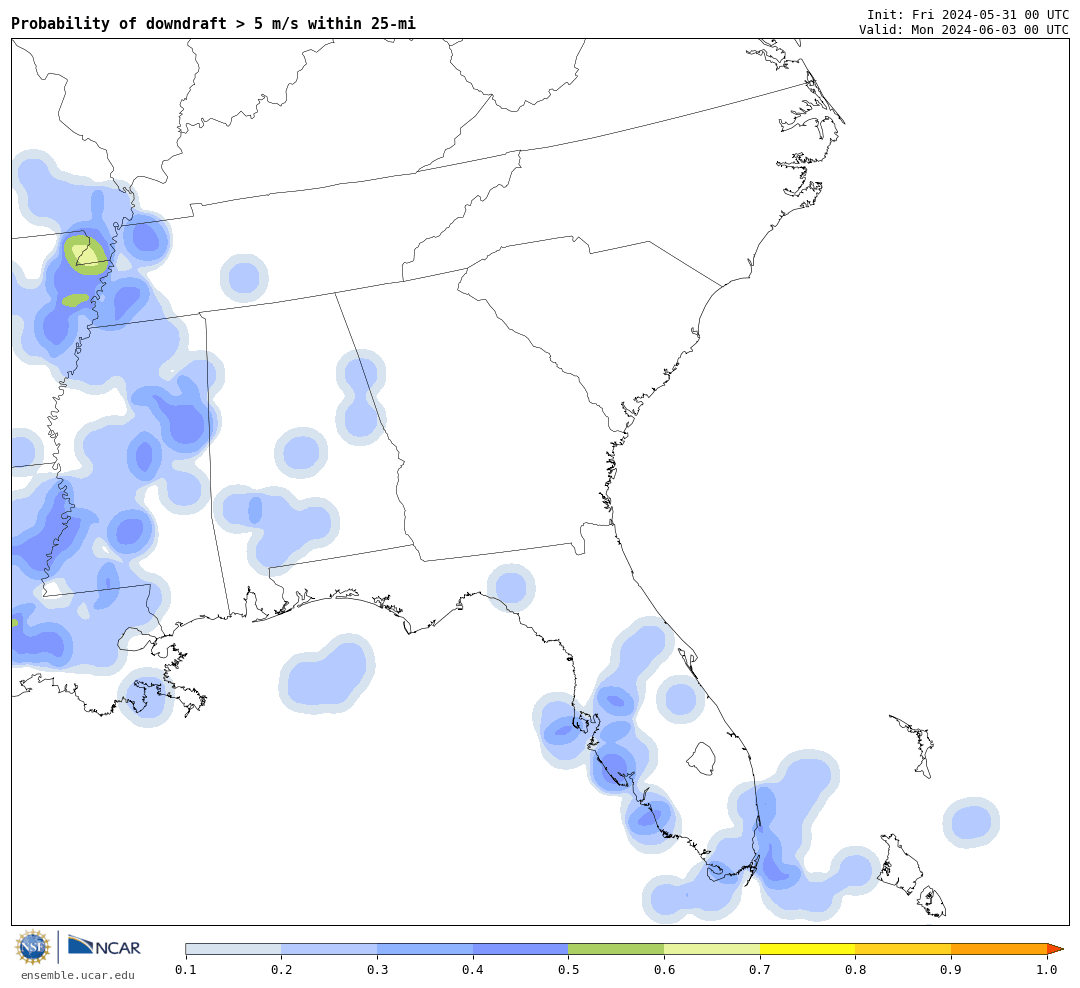1080x988 pixels.
Task: Click the NCAR logo
Action: click(104, 946)
